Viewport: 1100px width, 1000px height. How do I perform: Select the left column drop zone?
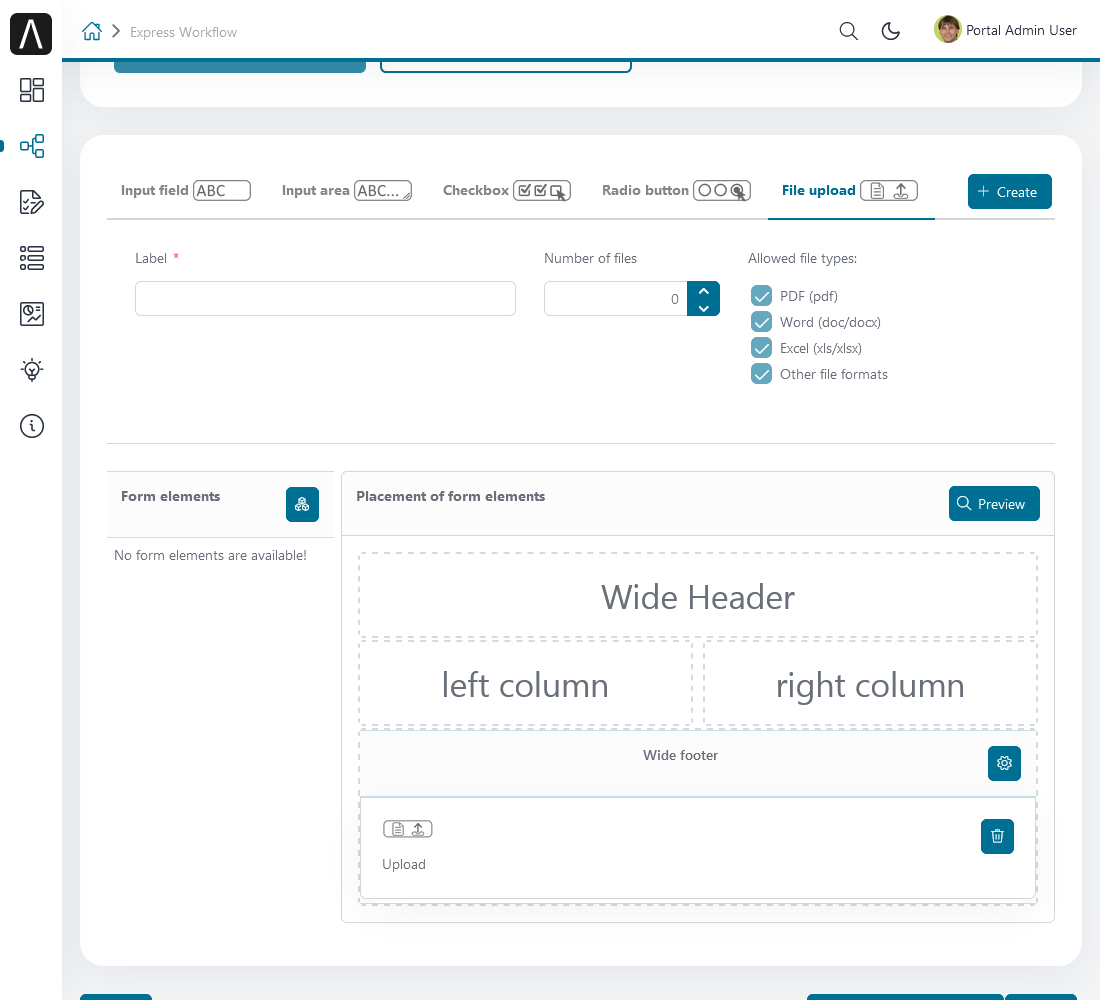pos(525,684)
